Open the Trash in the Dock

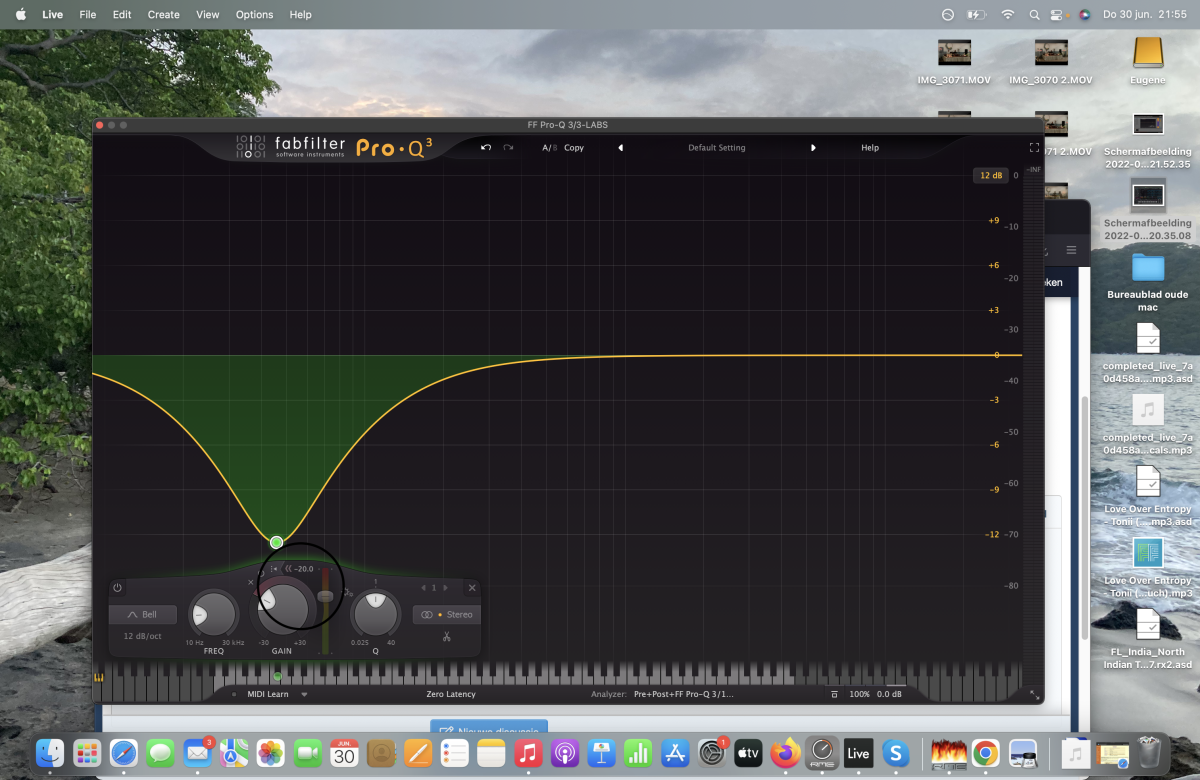pyautogui.click(x=1150, y=753)
